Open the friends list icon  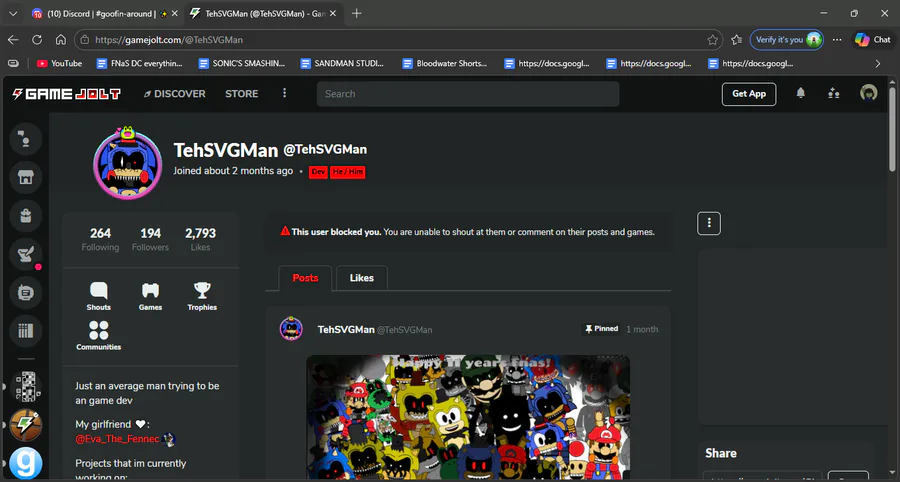click(x=834, y=93)
